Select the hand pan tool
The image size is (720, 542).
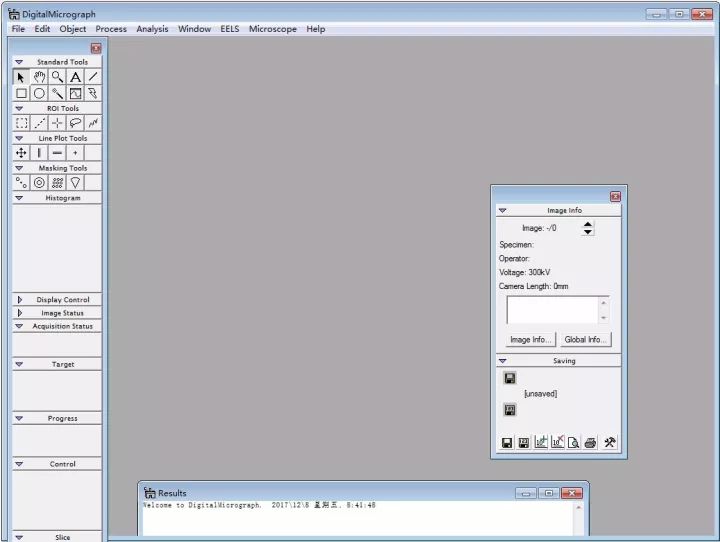39,77
